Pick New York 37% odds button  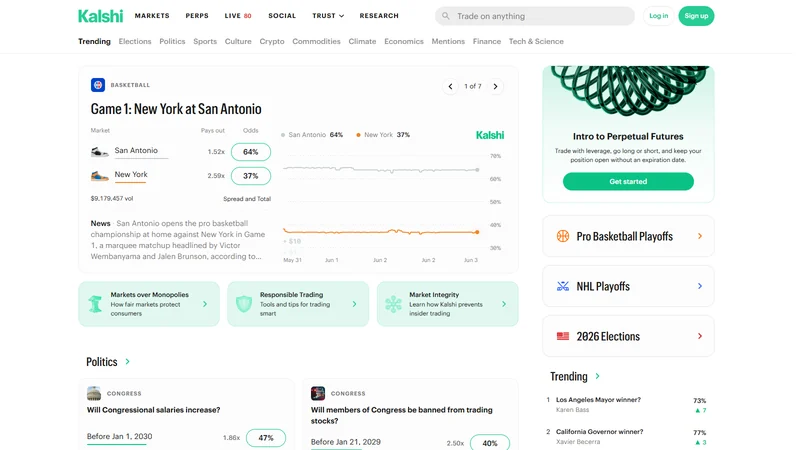point(251,176)
